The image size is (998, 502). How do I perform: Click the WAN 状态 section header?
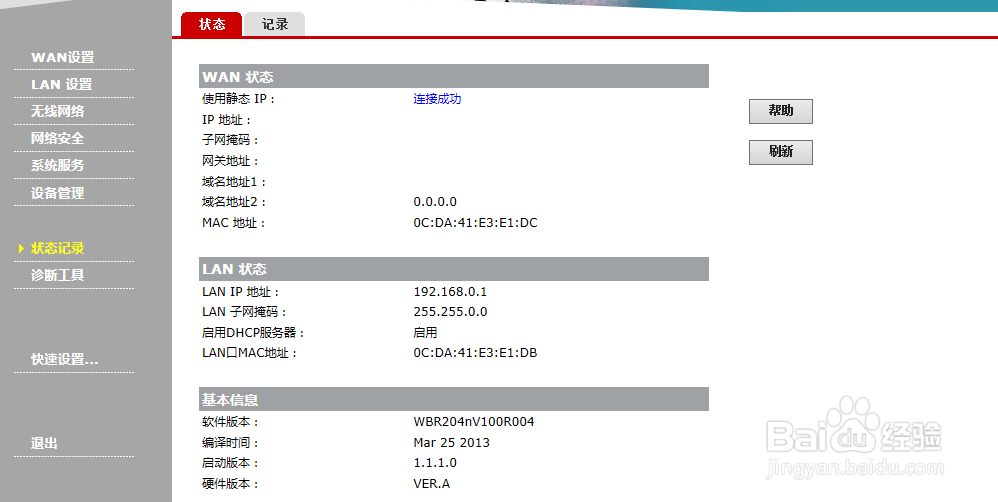coord(454,76)
